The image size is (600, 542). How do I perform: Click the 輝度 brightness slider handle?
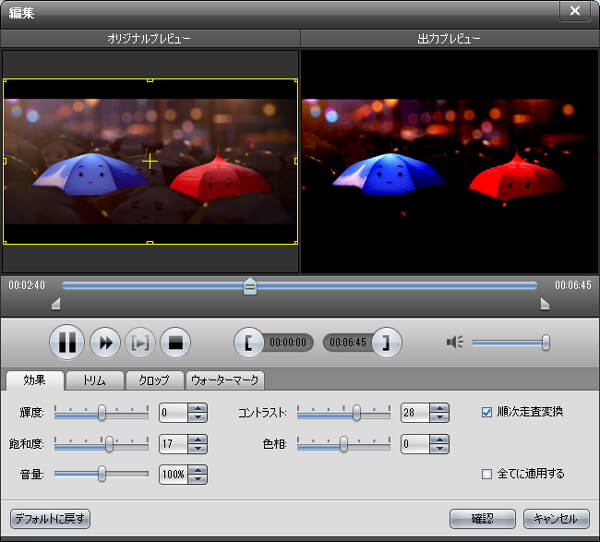[102, 413]
